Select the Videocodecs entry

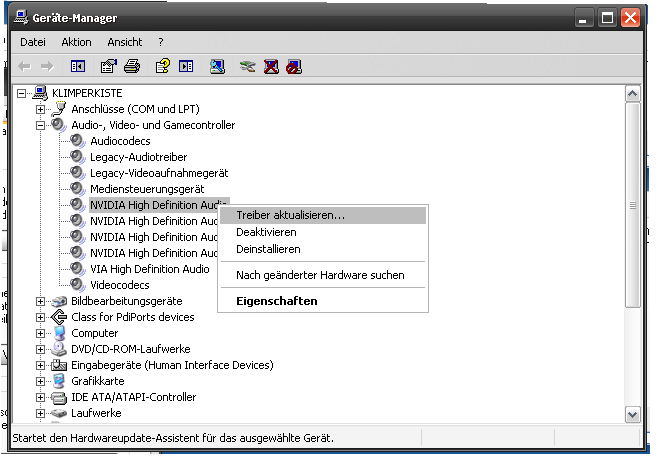[x=120, y=285]
